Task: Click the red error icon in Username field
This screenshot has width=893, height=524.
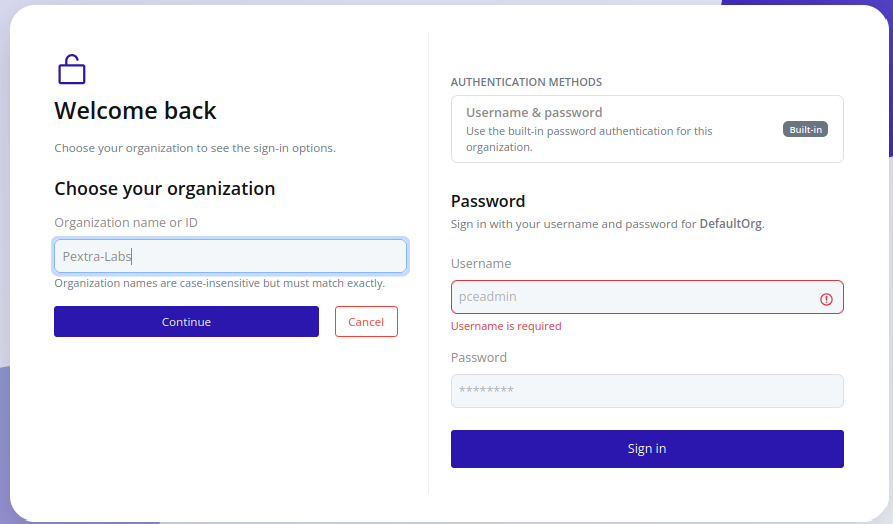Action: [826, 298]
